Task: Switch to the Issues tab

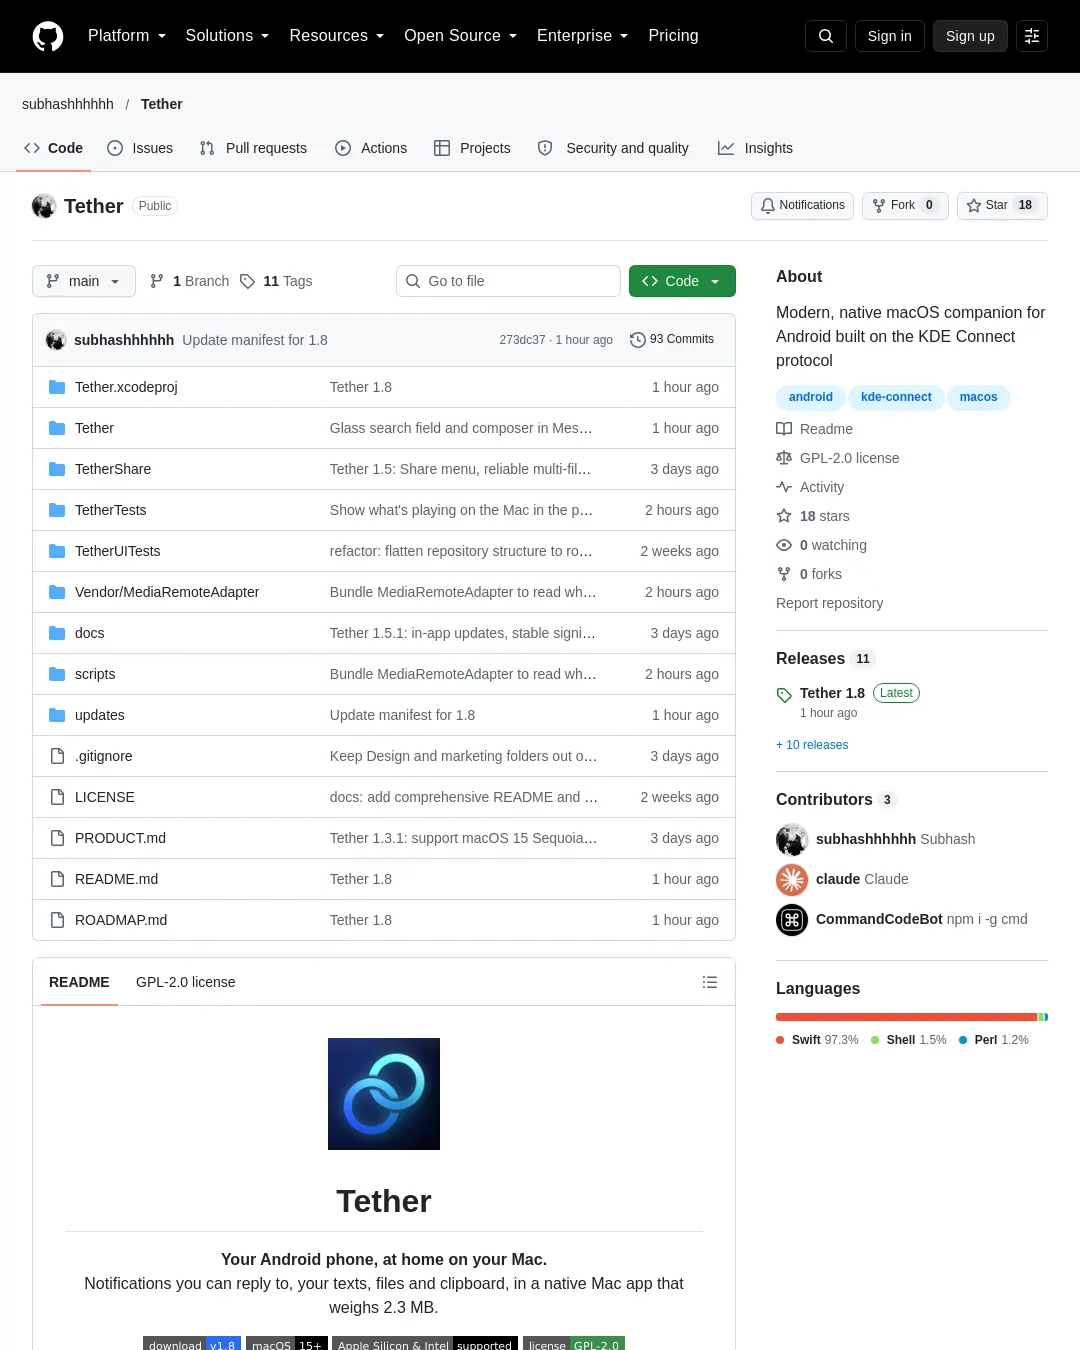Action: click(140, 148)
